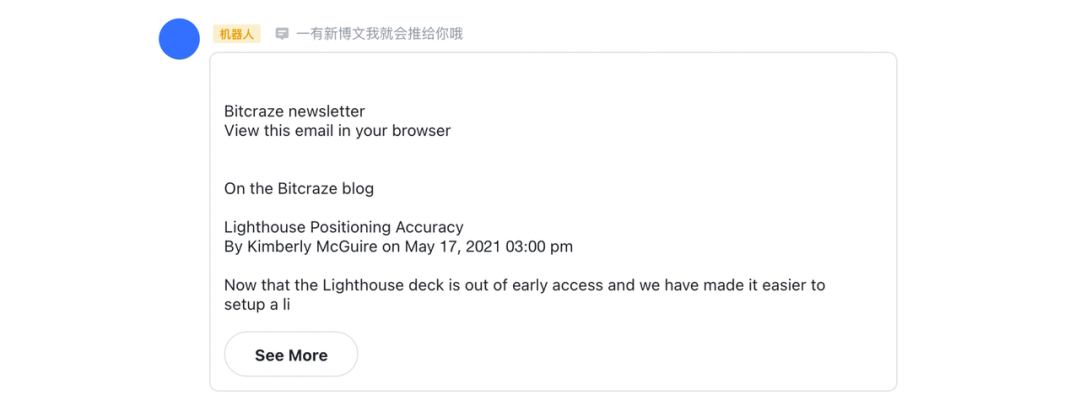Click the word Lighthouse in the body paragraph

pyautogui.click(x=360, y=285)
